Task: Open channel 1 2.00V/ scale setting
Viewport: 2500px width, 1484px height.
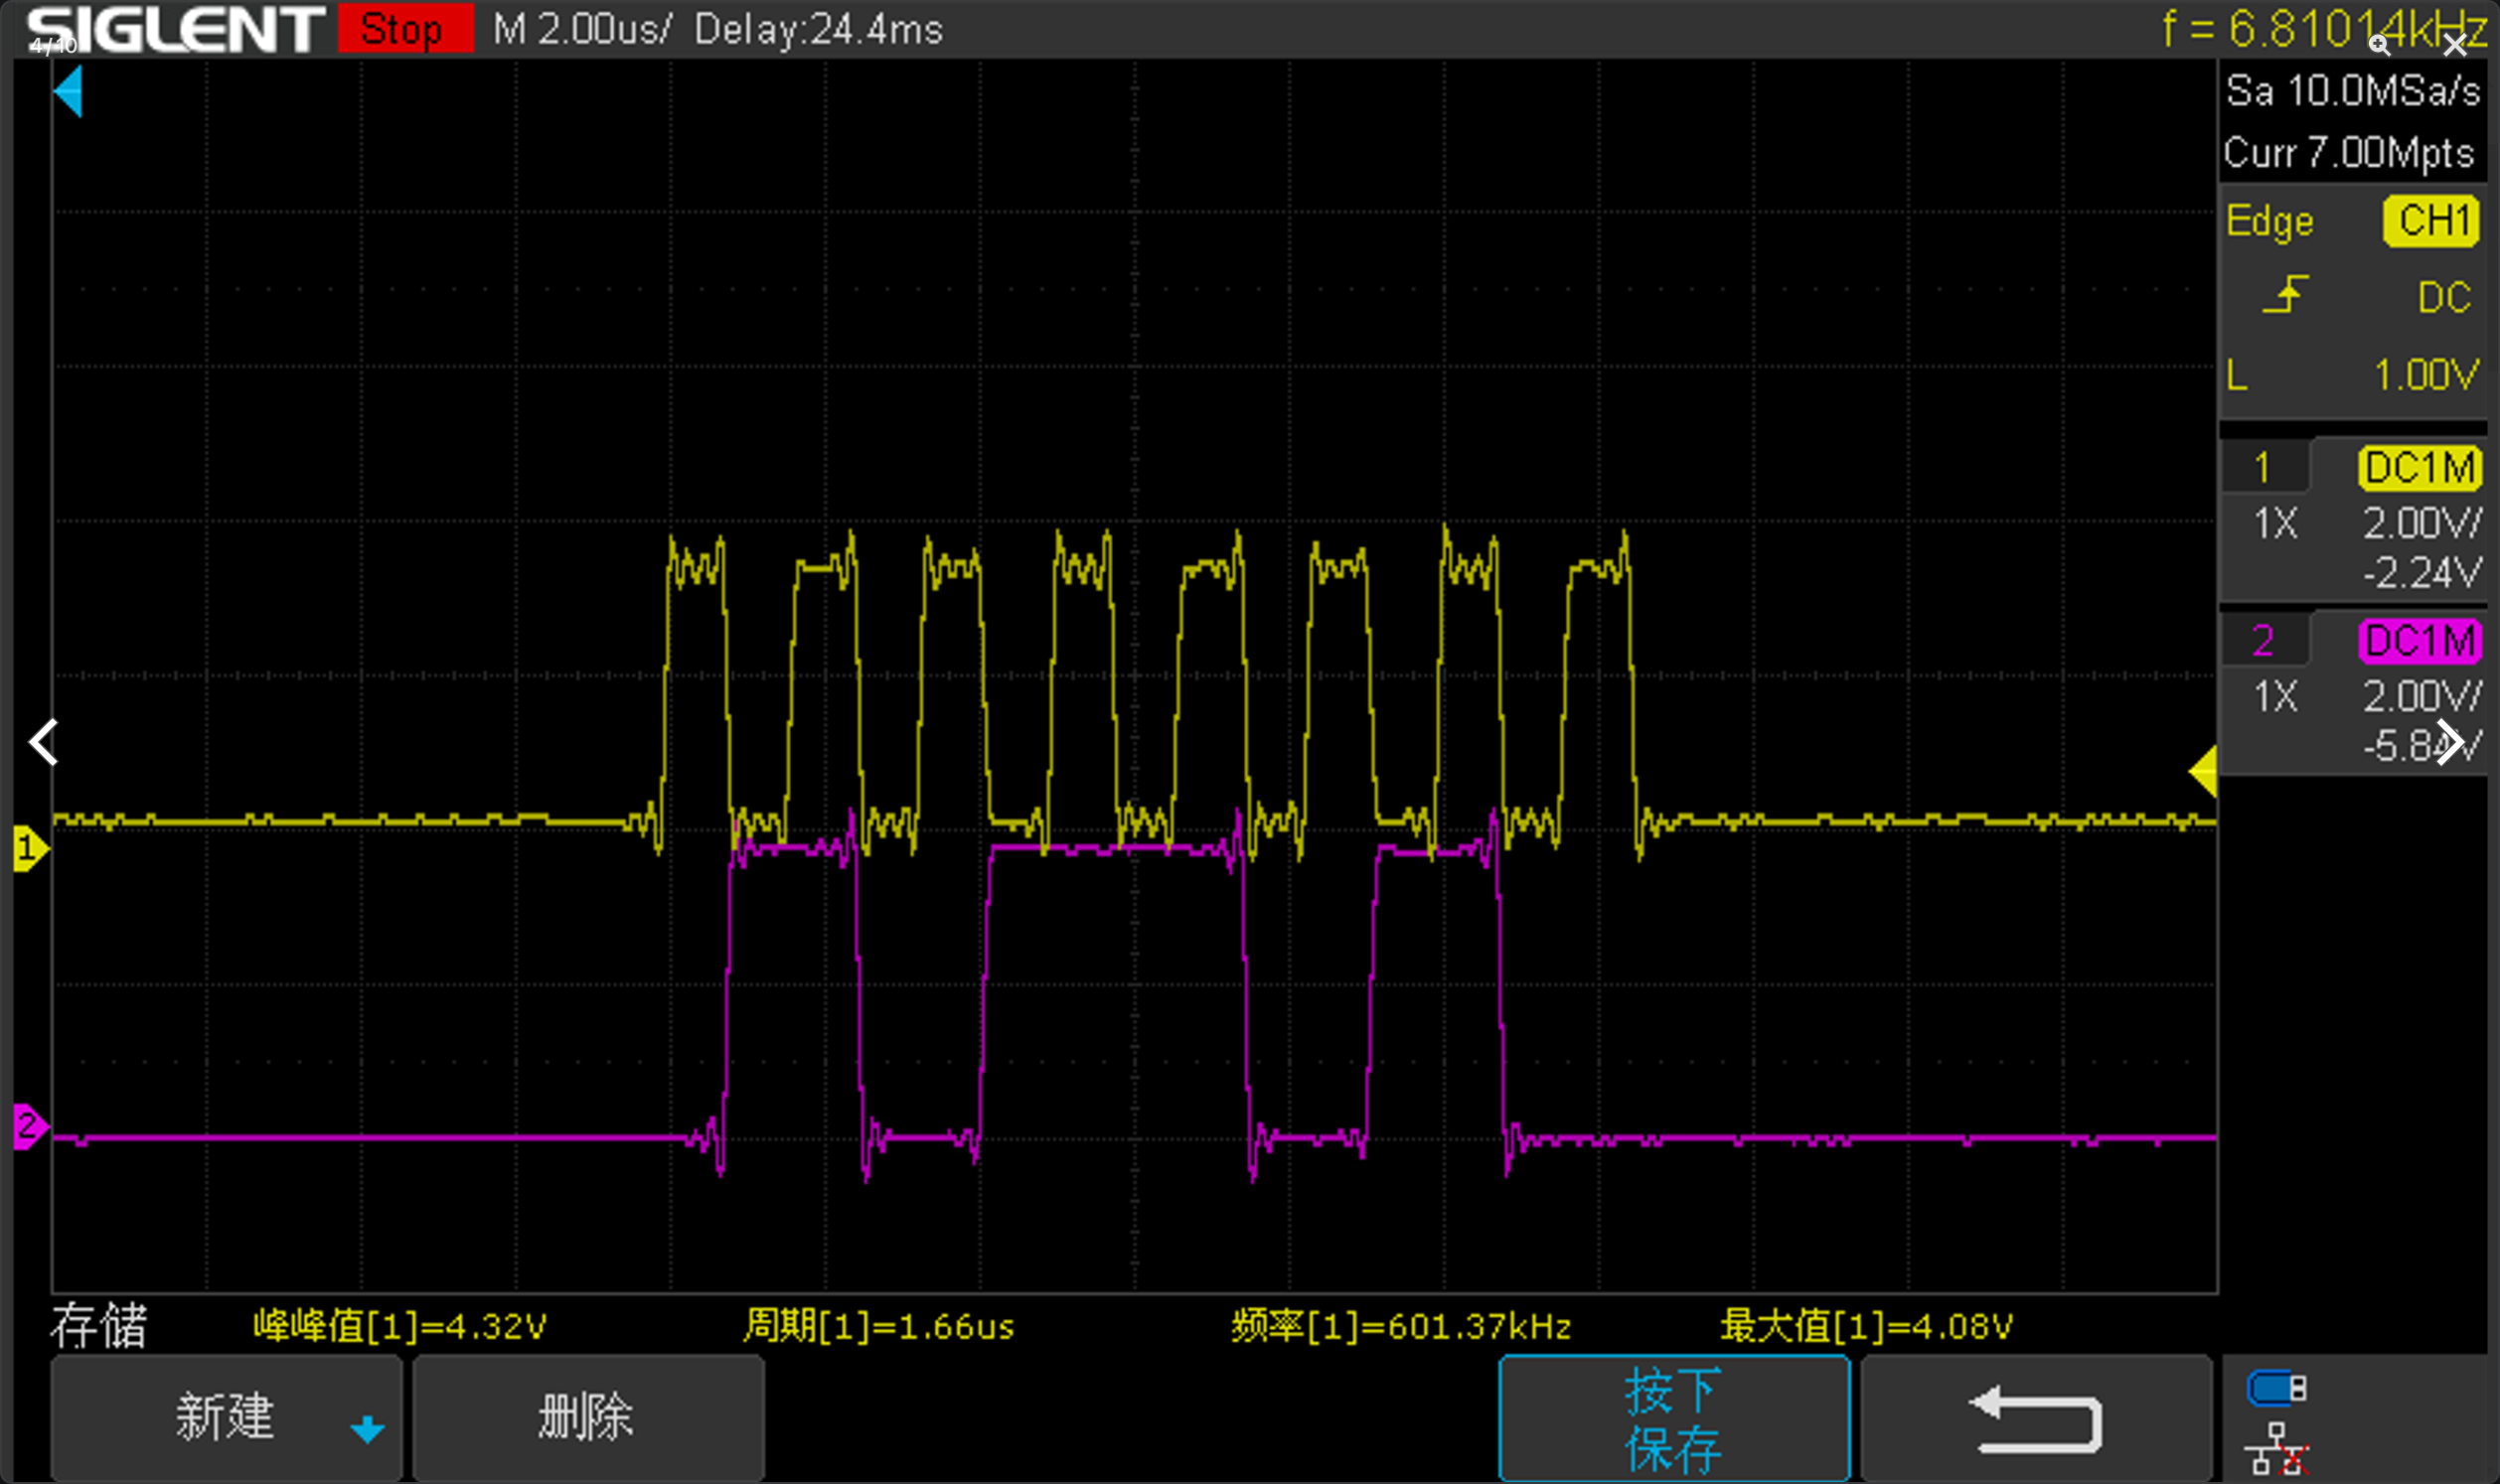Action: (2422, 524)
